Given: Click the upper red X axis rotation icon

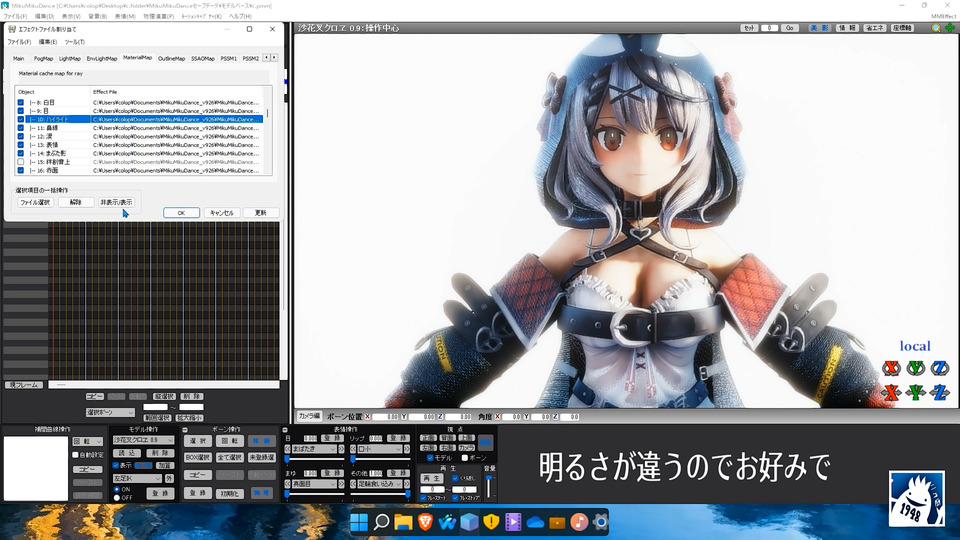Looking at the screenshot, I should [x=891, y=368].
